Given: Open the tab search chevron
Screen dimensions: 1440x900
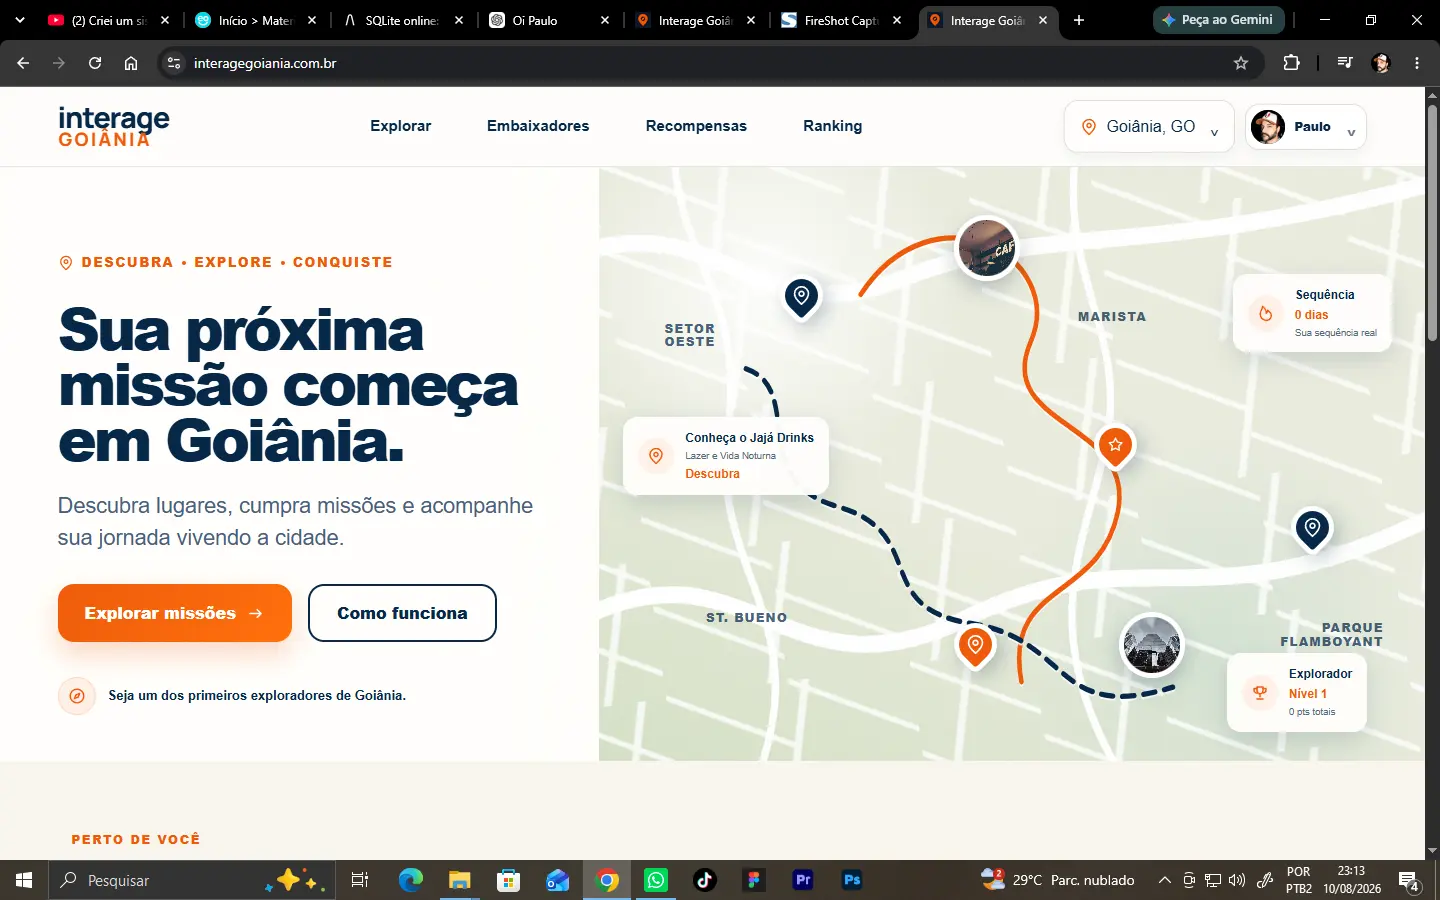Looking at the screenshot, I should (20, 20).
